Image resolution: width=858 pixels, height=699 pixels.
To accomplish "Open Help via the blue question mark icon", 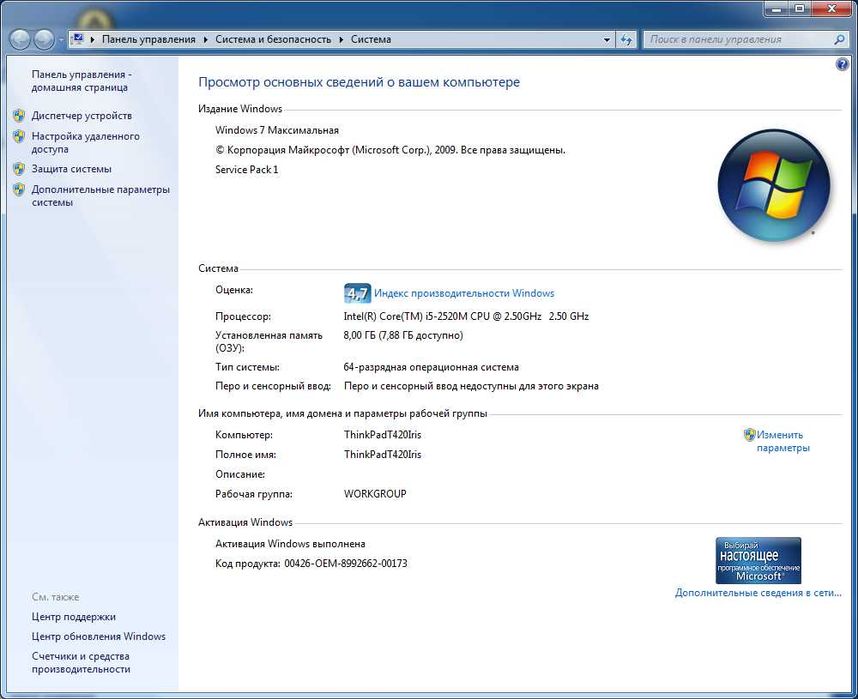I will point(842,65).
